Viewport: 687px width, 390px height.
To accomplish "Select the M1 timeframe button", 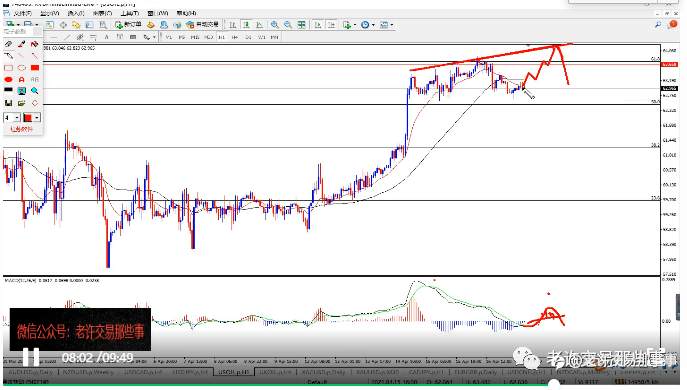I will [169, 37].
